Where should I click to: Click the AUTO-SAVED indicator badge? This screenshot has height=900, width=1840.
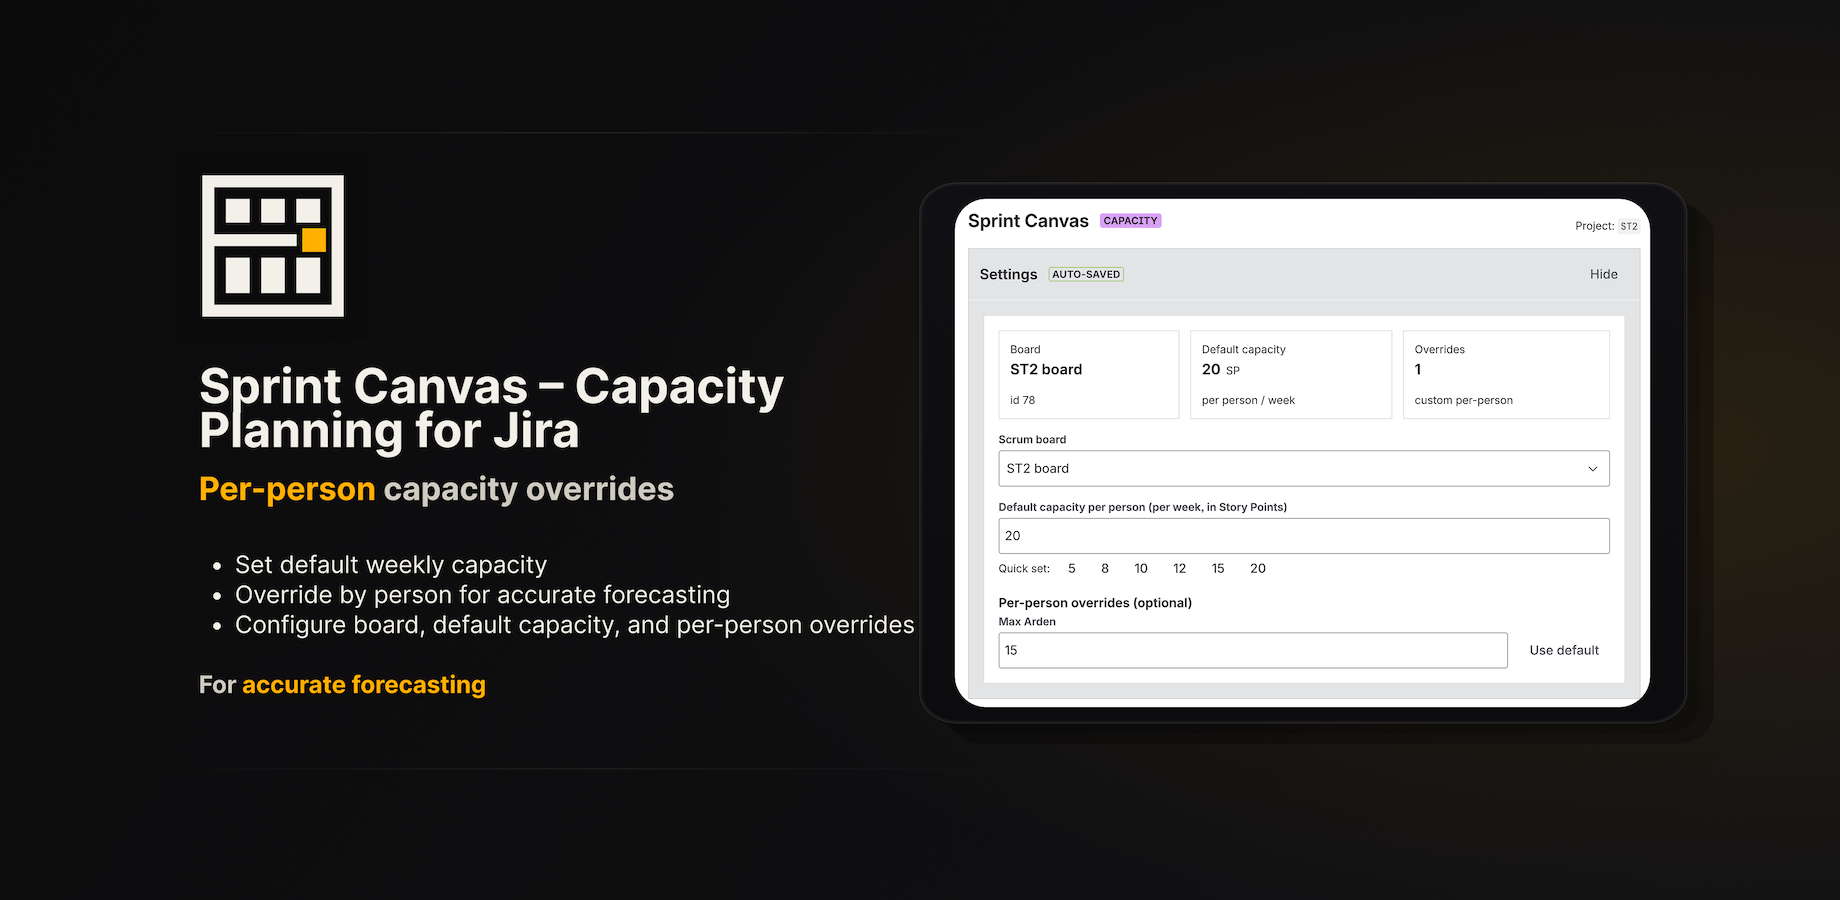coord(1086,273)
